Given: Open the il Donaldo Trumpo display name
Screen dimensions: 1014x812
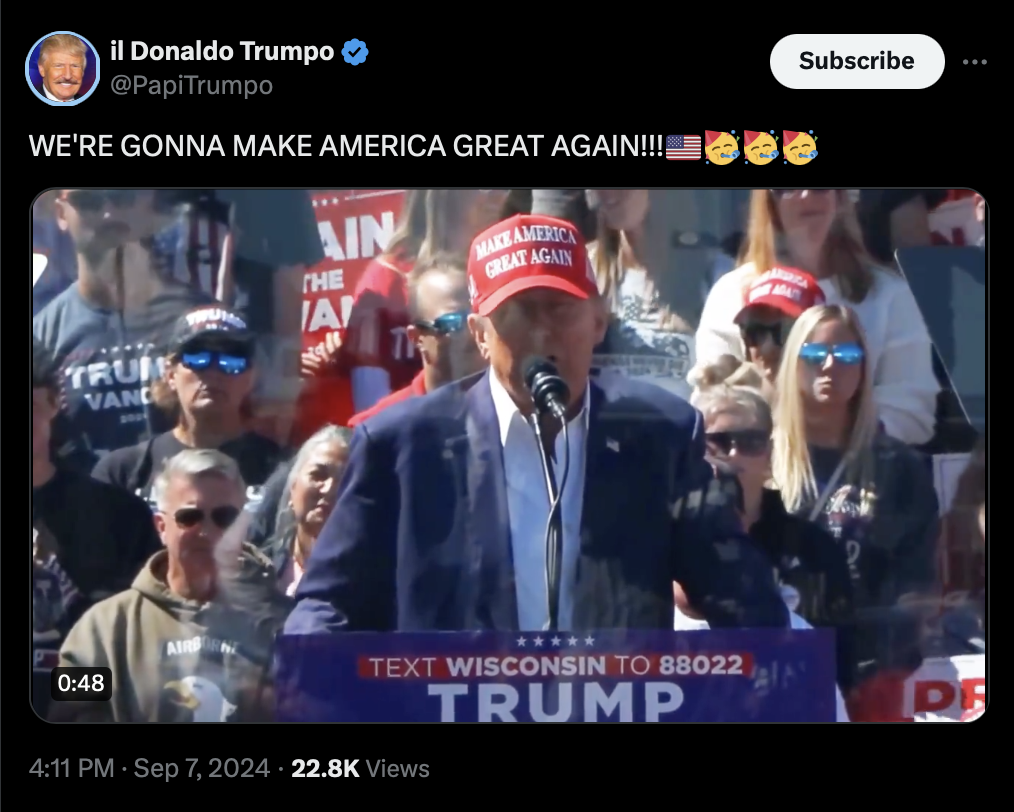Looking at the screenshot, I should tap(222, 51).
